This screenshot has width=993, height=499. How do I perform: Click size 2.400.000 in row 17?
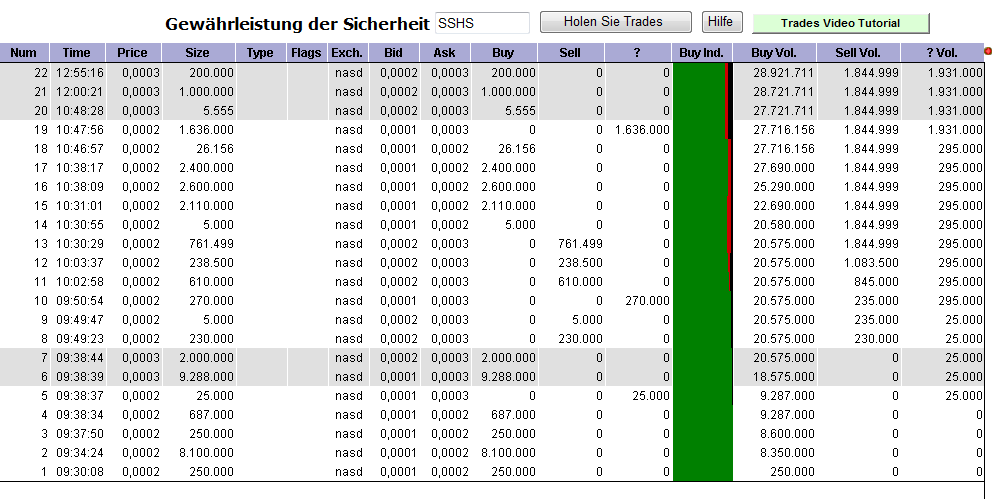click(206, 168)
